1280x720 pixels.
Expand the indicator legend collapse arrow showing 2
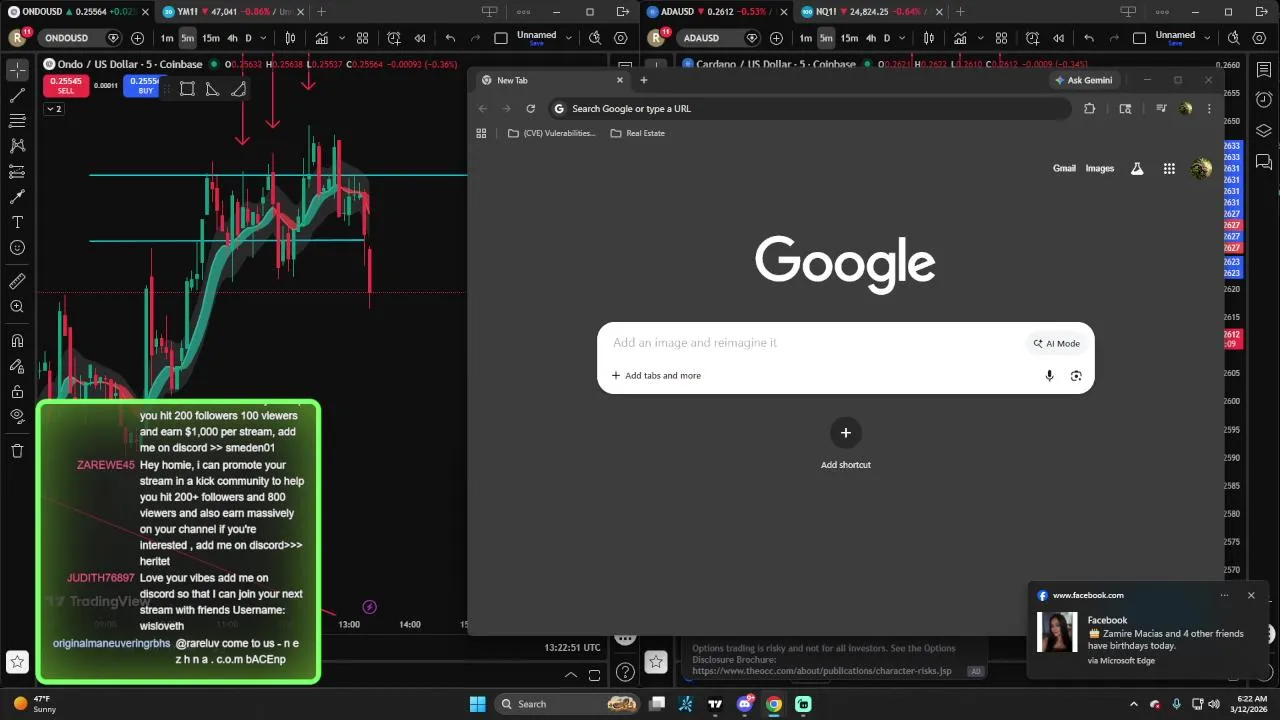click(54, 108)
